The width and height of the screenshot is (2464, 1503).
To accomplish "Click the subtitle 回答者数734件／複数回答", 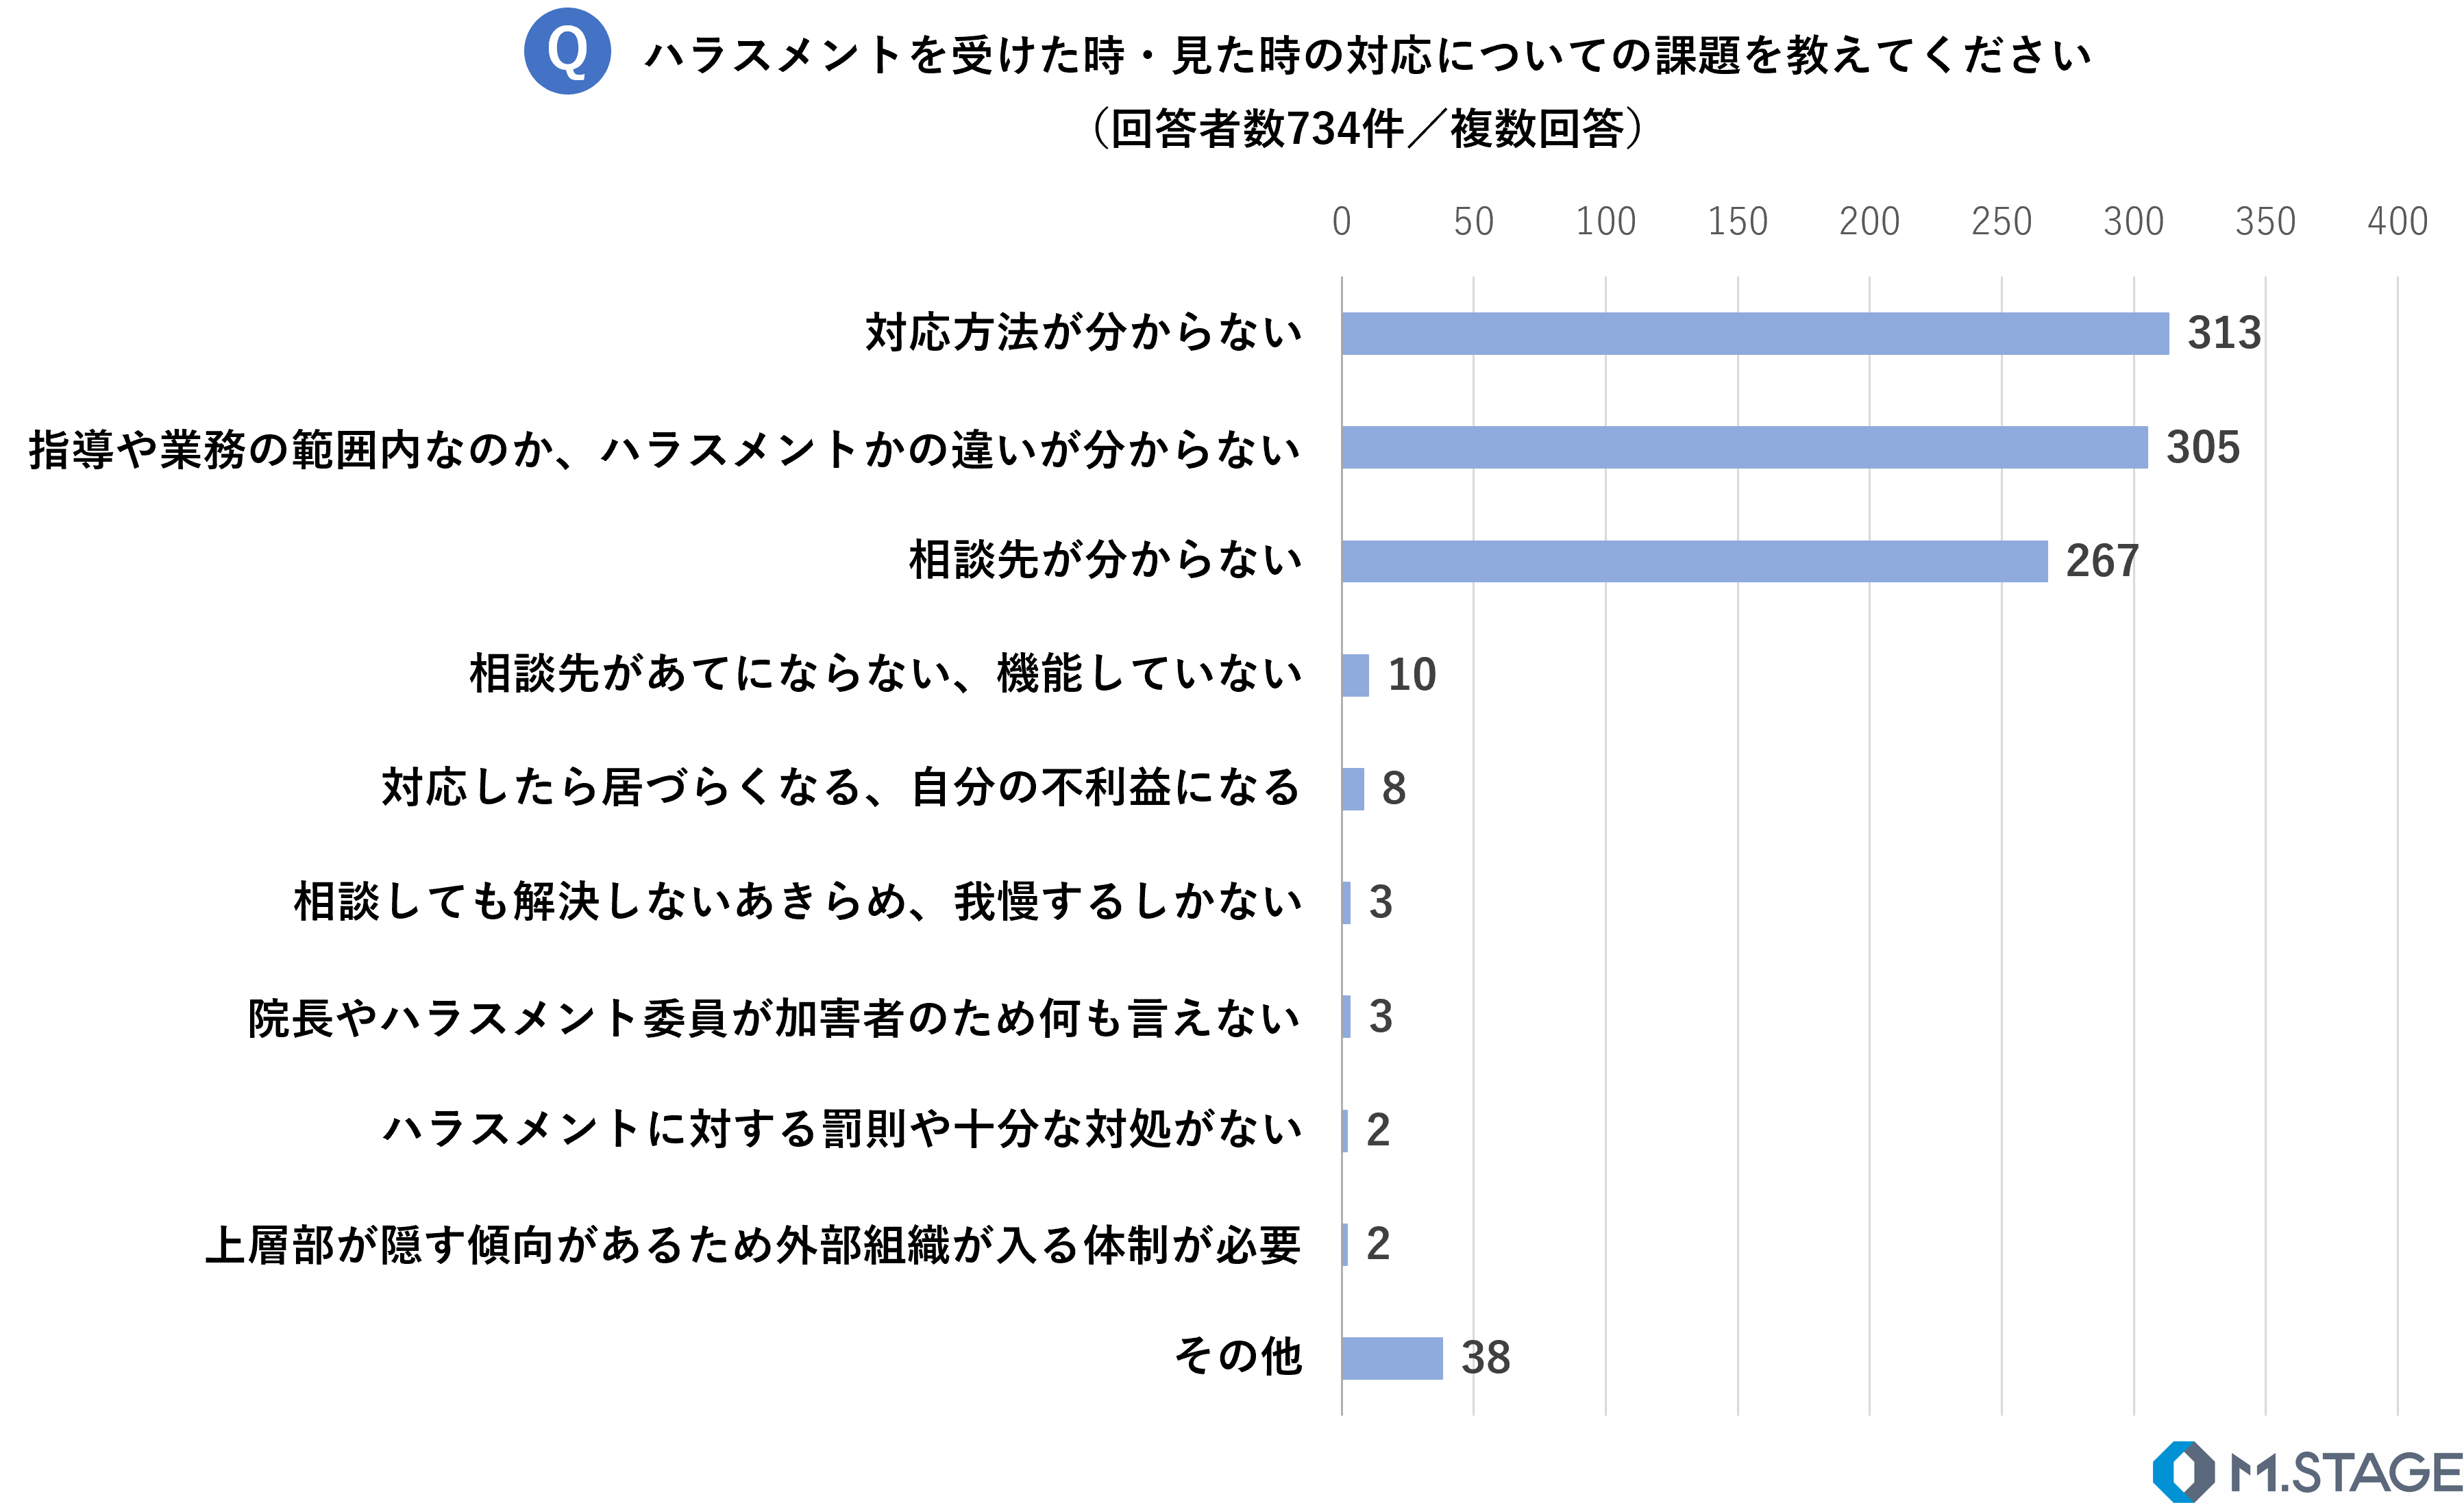I will coord(1367,129).
